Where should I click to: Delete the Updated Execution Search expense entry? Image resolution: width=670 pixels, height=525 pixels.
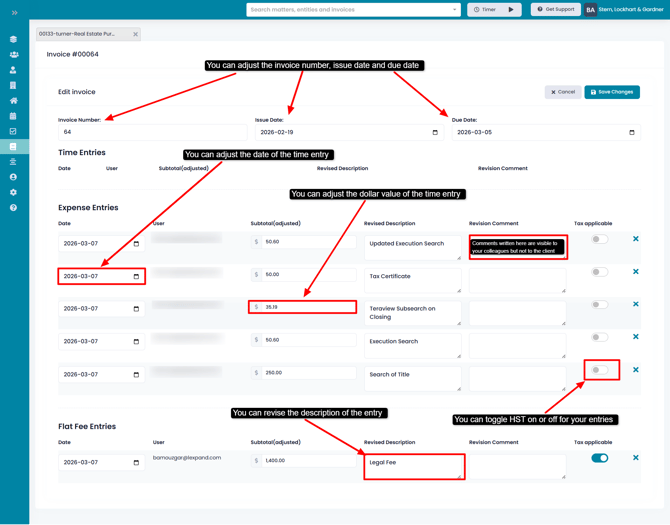(x=636, y=239)
